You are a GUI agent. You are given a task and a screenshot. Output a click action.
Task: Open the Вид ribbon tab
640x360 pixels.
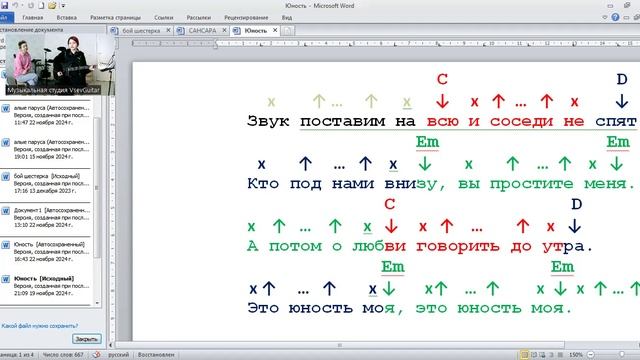[x=287, y=18]
